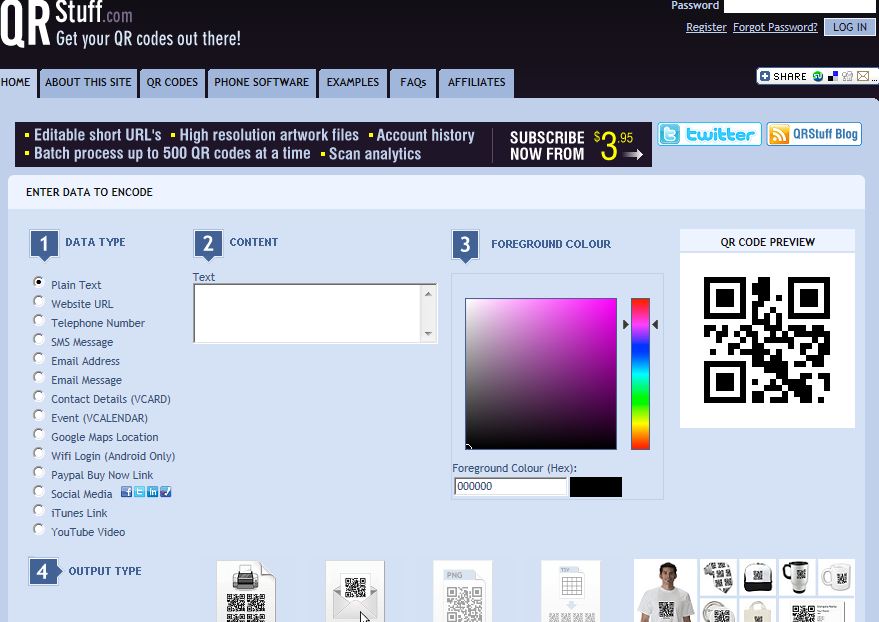
Task: Choose the YouTube Video radio option
Action: click(x=39, y=530)
